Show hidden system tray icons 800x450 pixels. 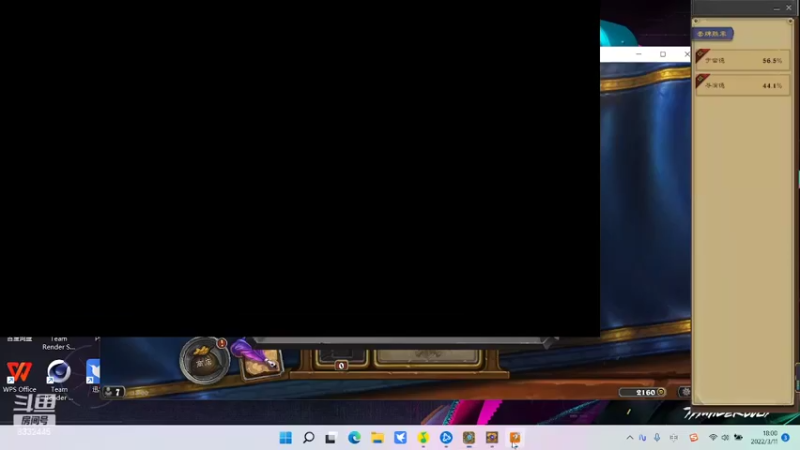(630, 438)
